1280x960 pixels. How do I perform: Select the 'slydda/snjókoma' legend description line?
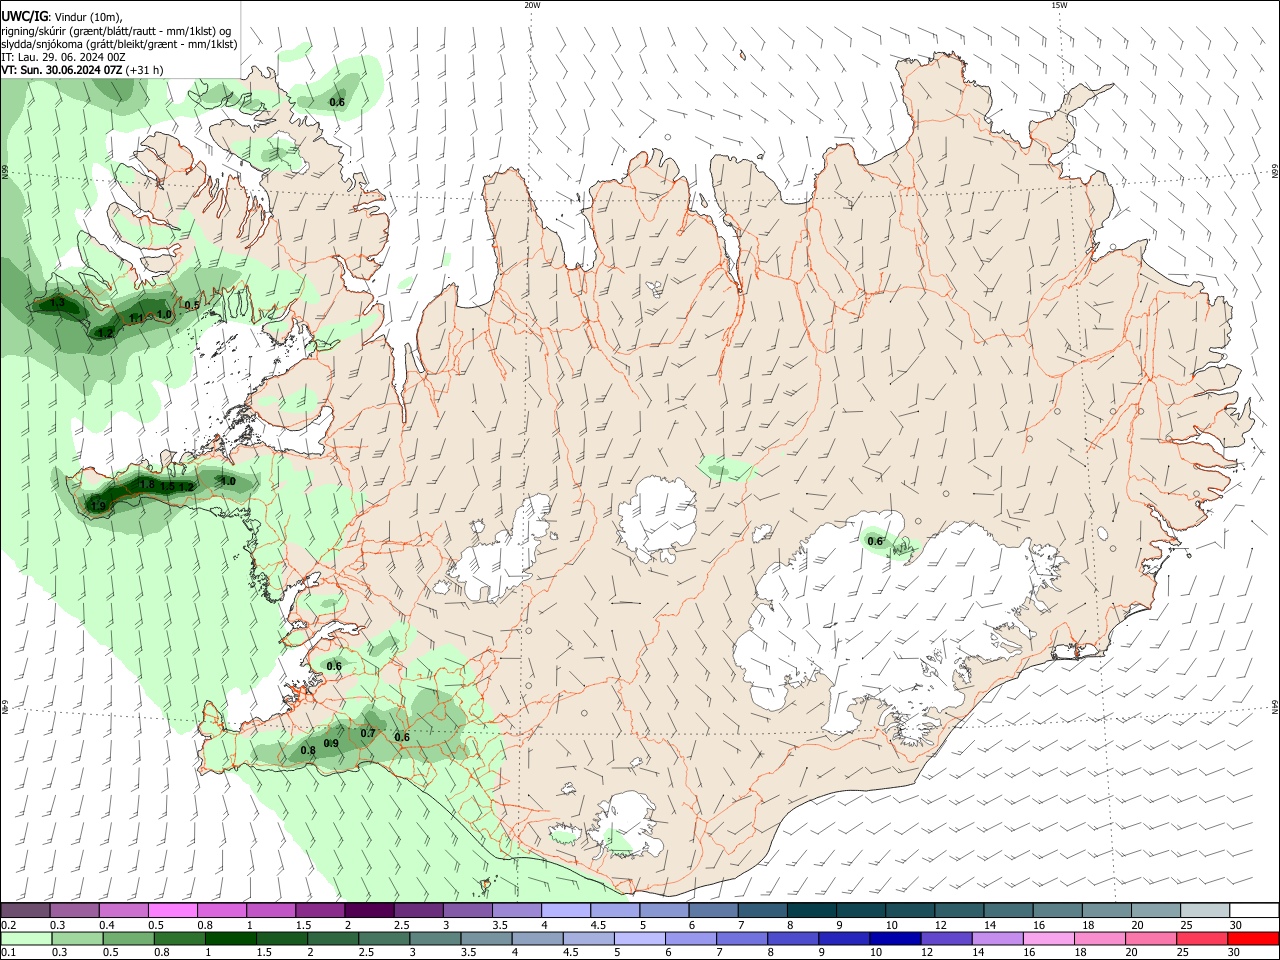coord(119,44)
